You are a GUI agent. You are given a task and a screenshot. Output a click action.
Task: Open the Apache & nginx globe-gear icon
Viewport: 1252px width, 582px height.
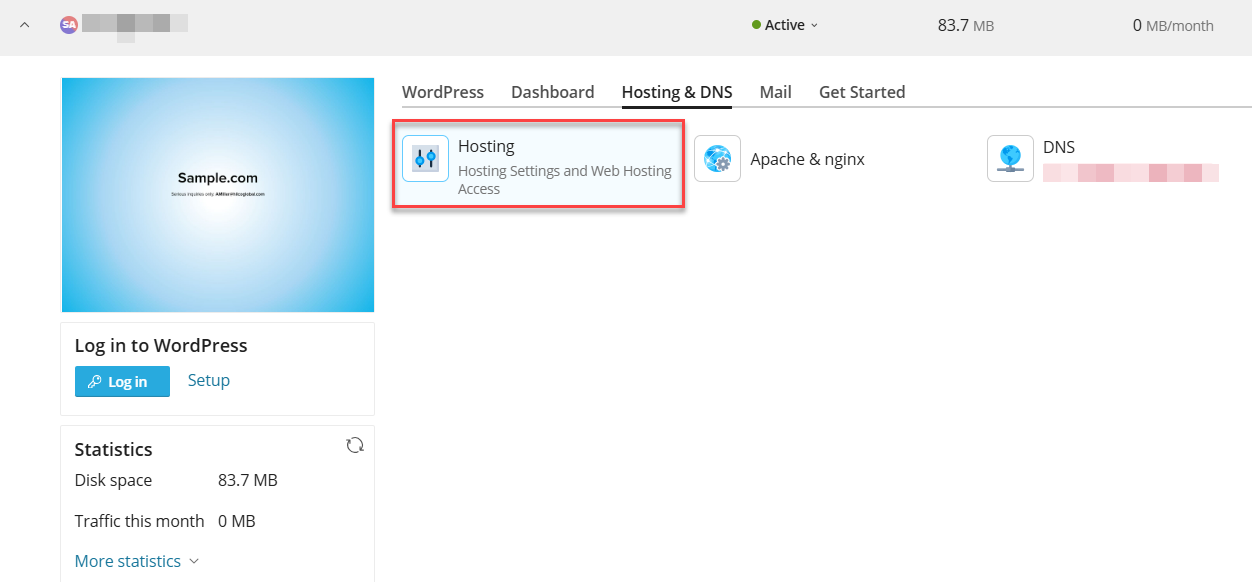coord(717,158)
